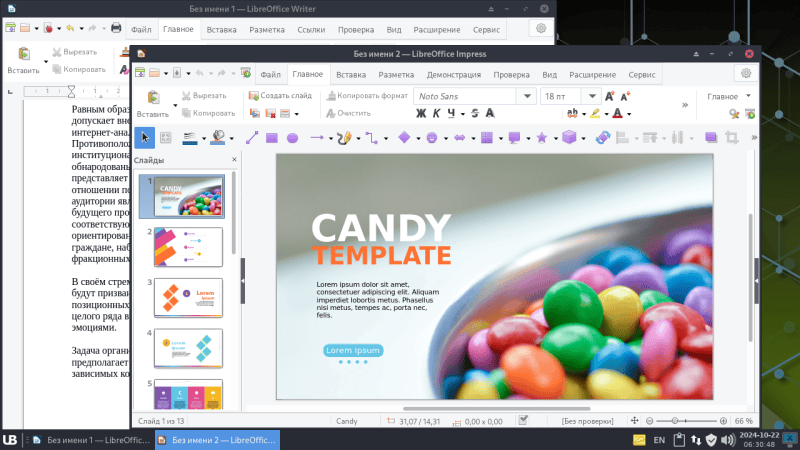Screen dimensions: 800x450
Task: Click the Insert Line tool
Action: coord(252,137)
